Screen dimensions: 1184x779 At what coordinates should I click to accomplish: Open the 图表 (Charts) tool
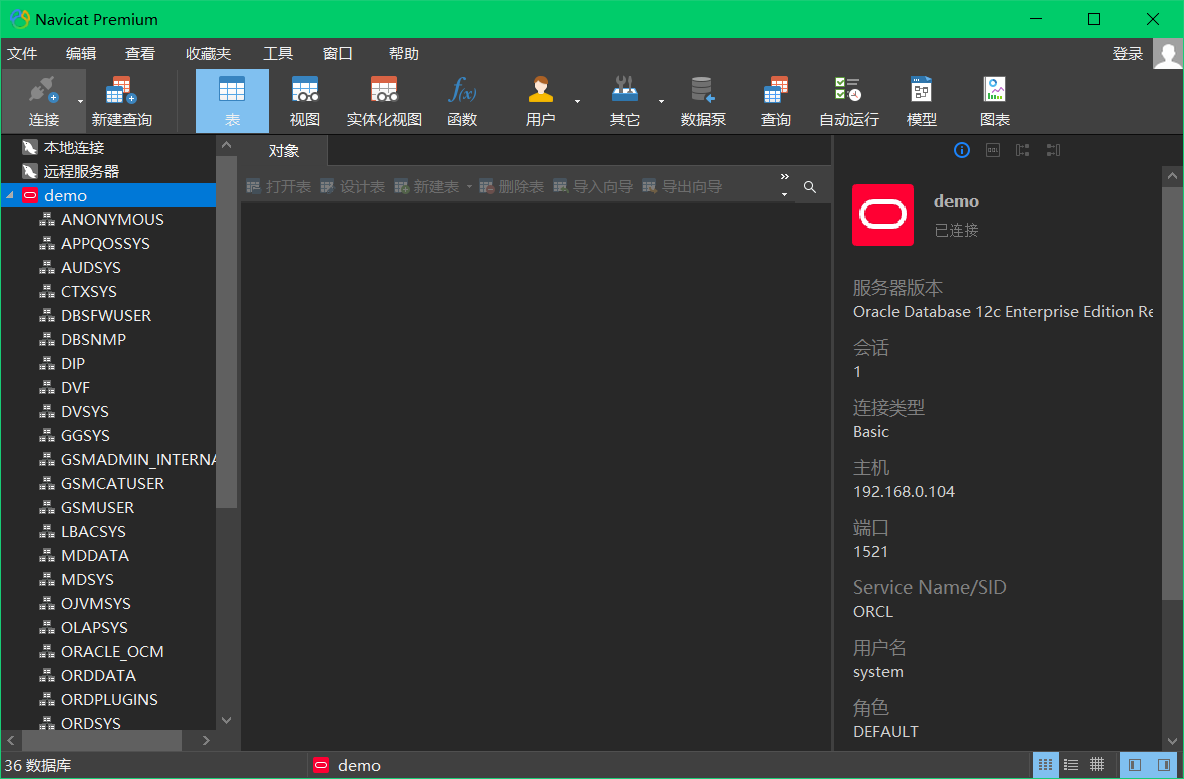pyautogui.click(x=994, y=100)
